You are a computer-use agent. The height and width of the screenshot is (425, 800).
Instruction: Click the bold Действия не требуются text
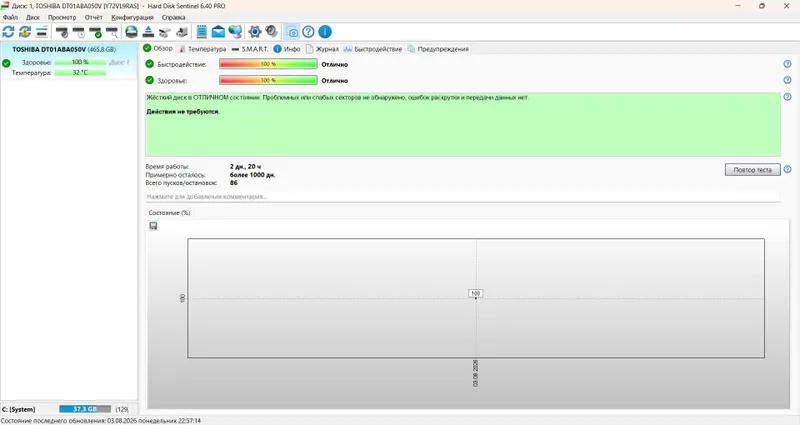tap(183, 111)
